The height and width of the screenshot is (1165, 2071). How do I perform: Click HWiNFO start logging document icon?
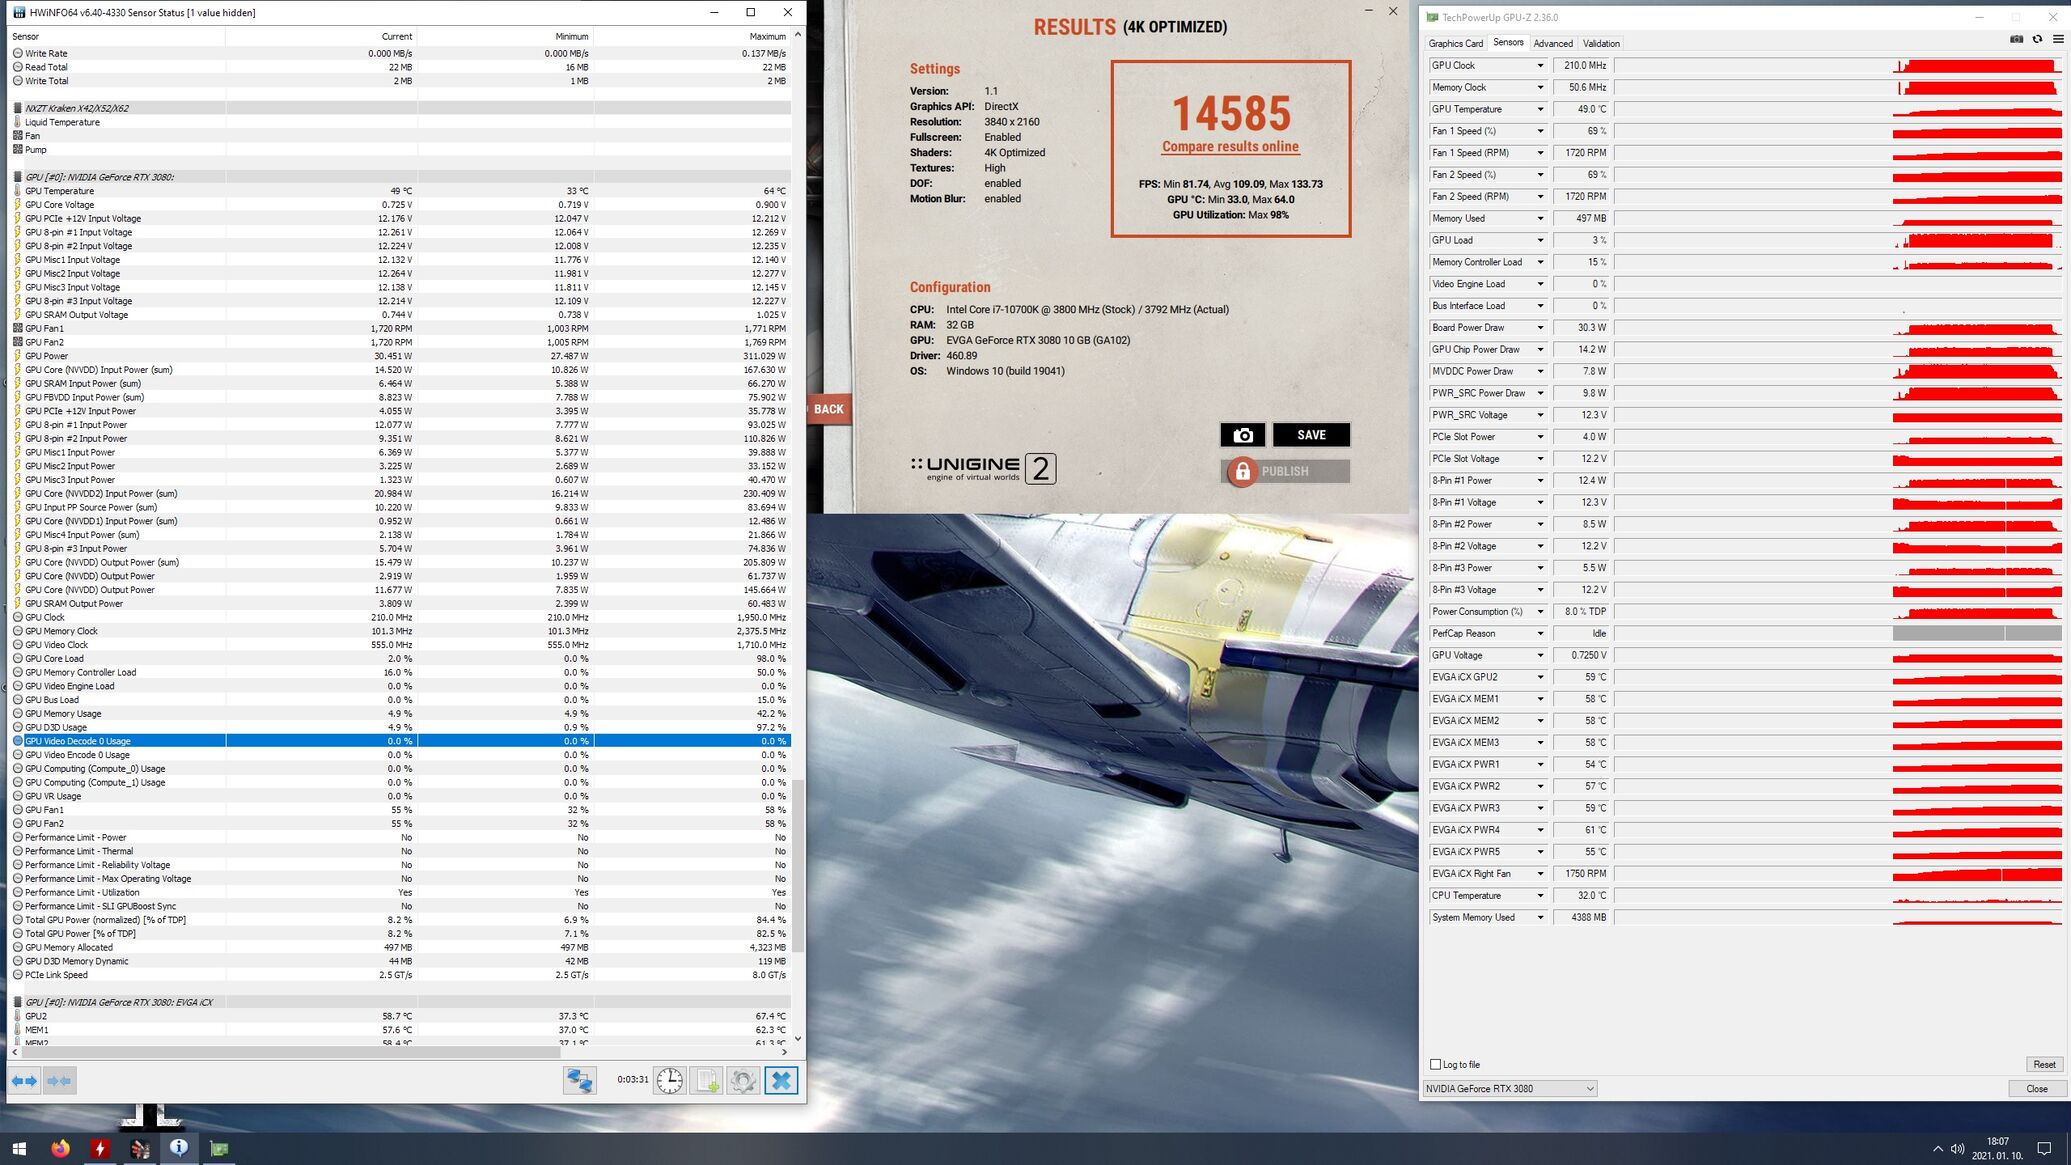(x=706, y=1080)
